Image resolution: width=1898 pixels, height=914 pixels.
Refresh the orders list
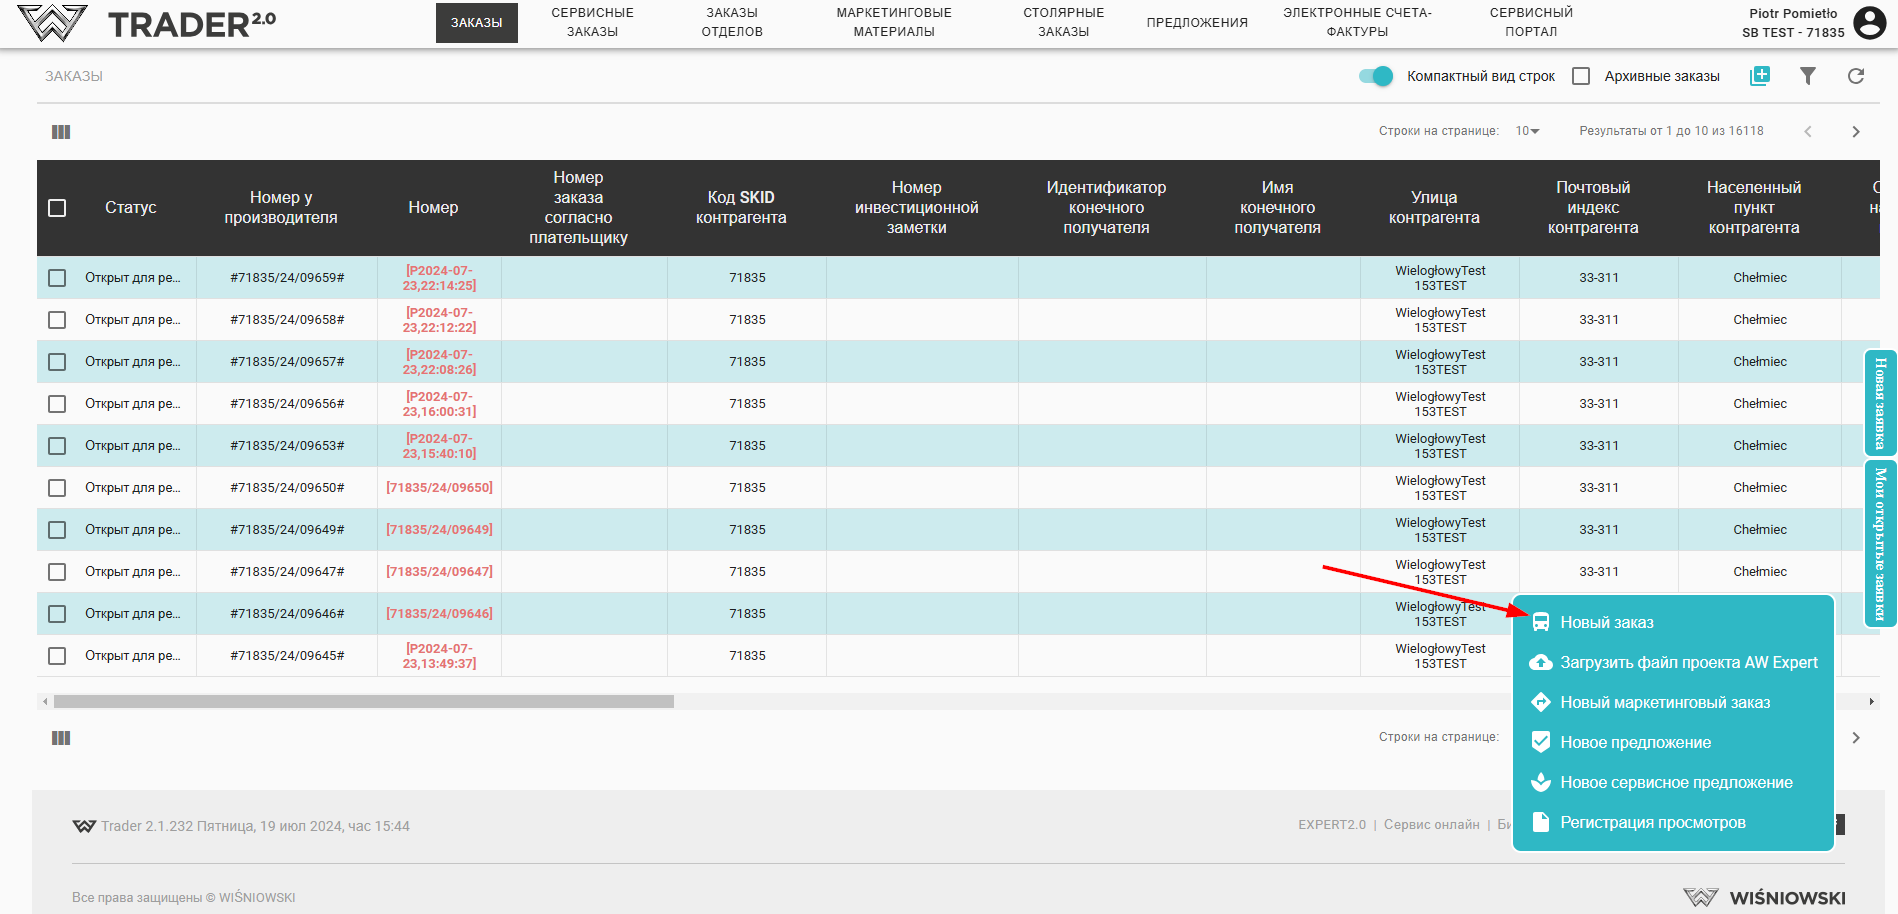[1856, 76]
